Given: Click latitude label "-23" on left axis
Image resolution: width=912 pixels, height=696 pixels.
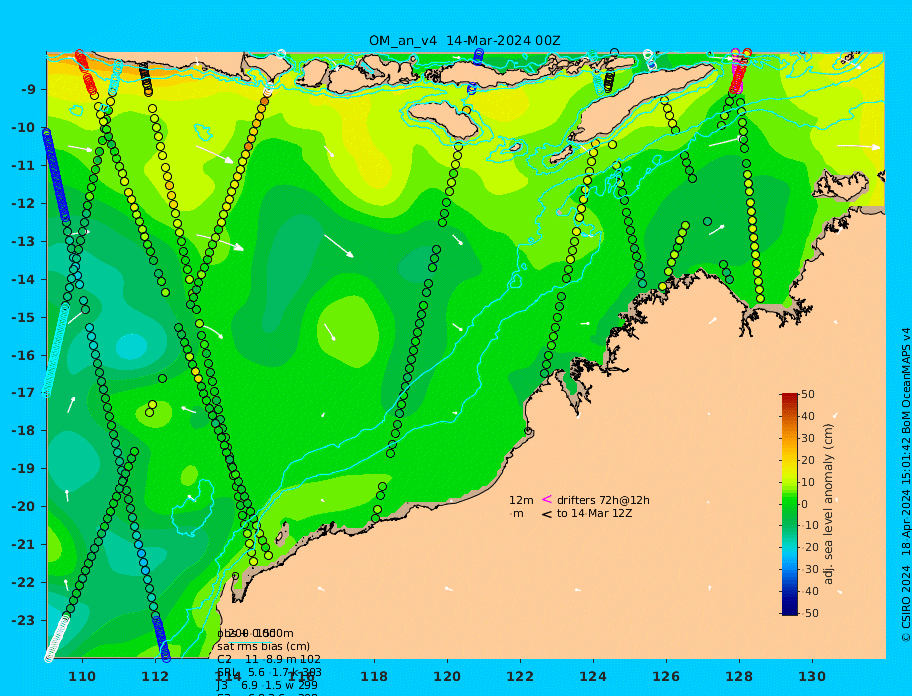Looking at the screenshot, I should (23, 620).
